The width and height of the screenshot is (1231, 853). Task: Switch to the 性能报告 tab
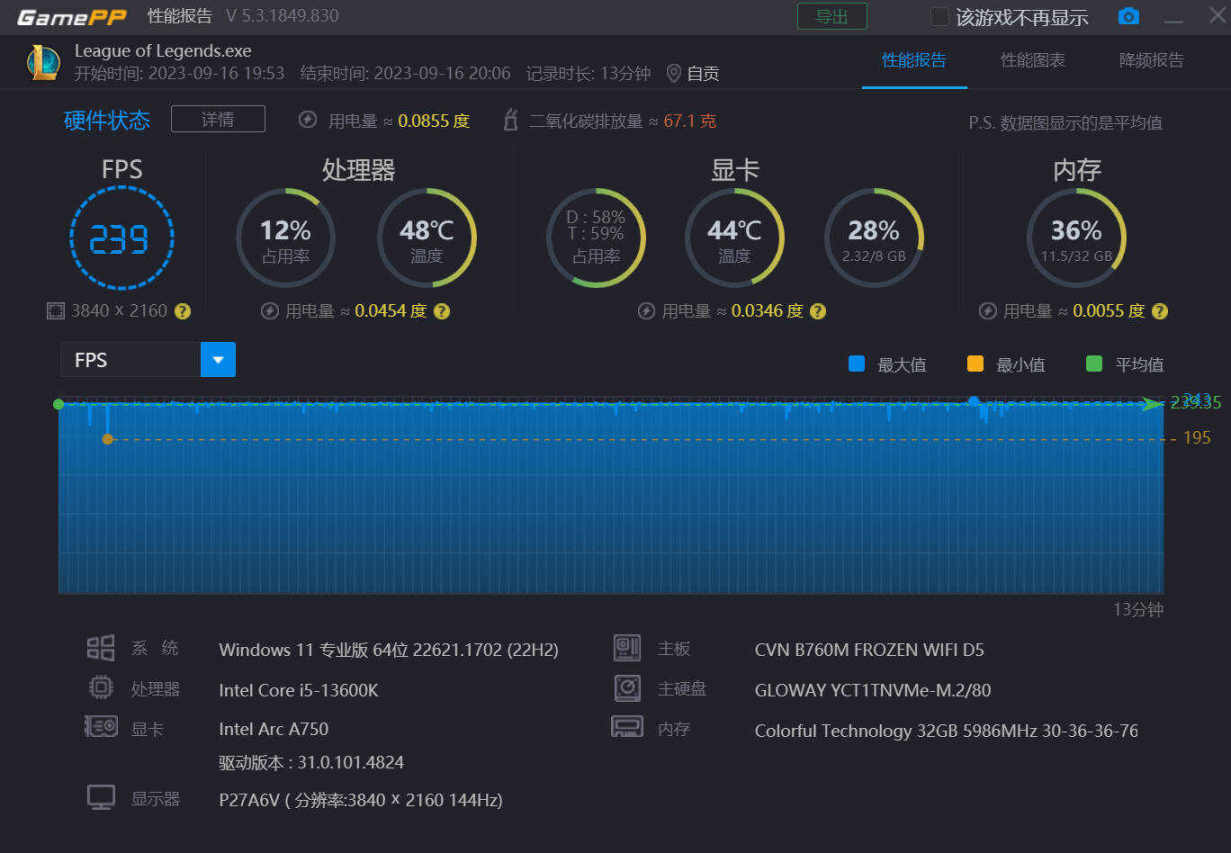(914, 60)
